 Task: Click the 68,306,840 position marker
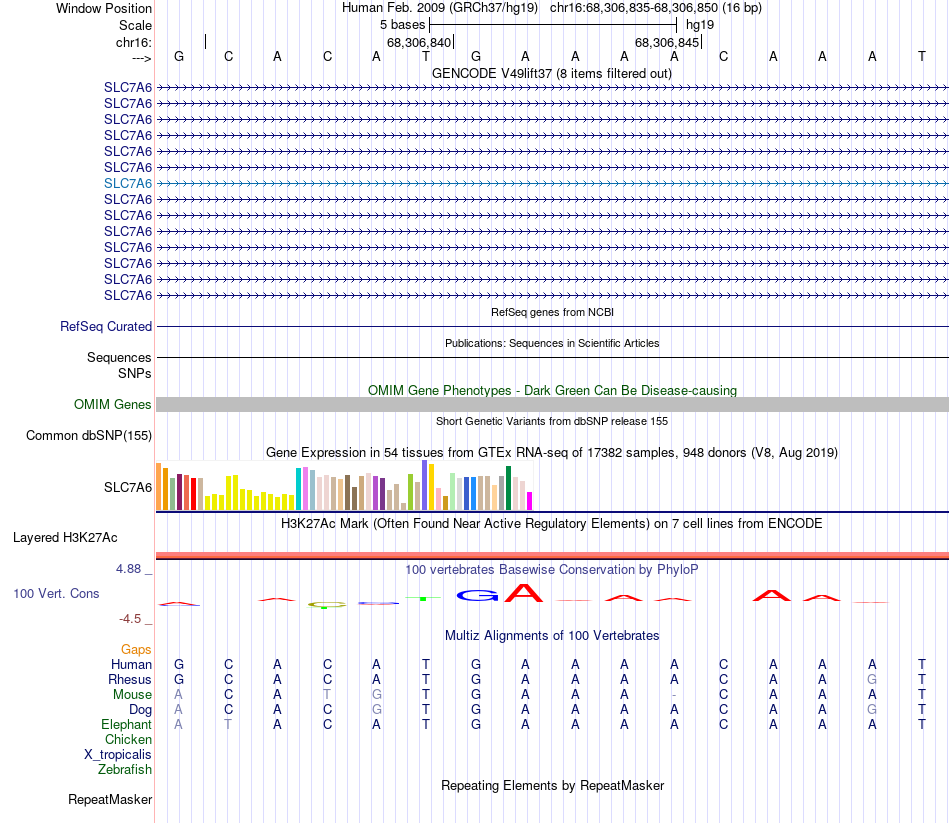(419, 42)
